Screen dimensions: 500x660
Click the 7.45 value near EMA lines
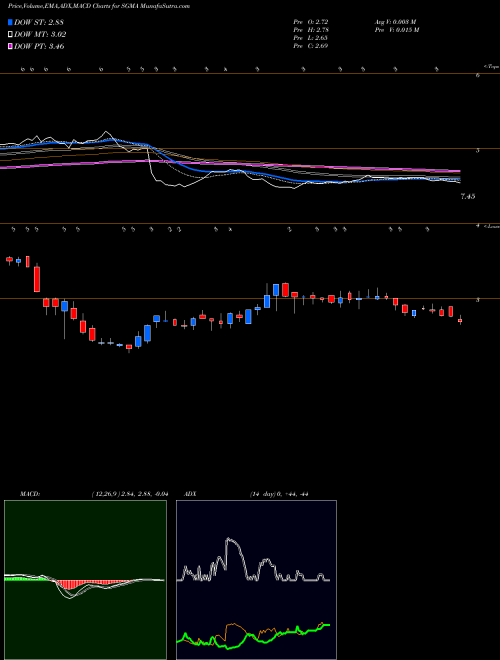pos(468,196)
